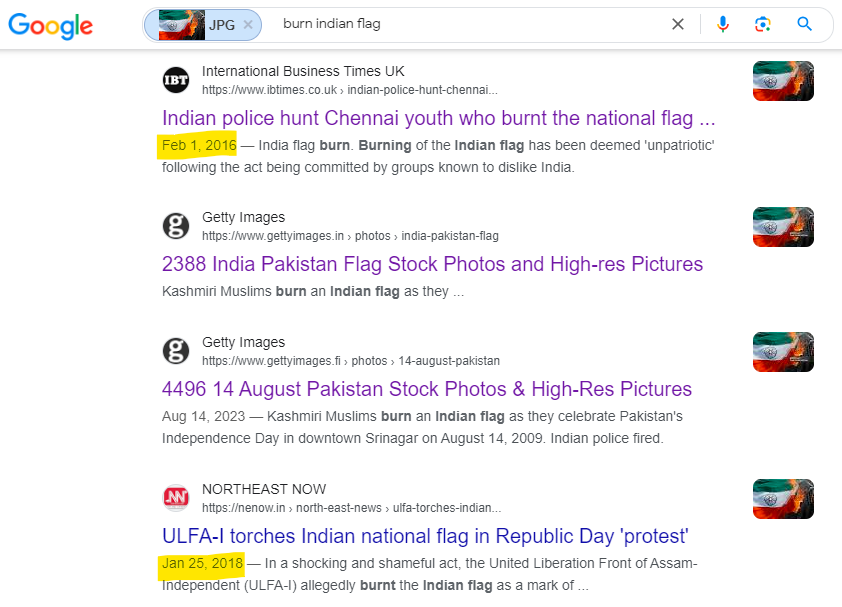Remove the JPG image chip from search

point(248,25)
